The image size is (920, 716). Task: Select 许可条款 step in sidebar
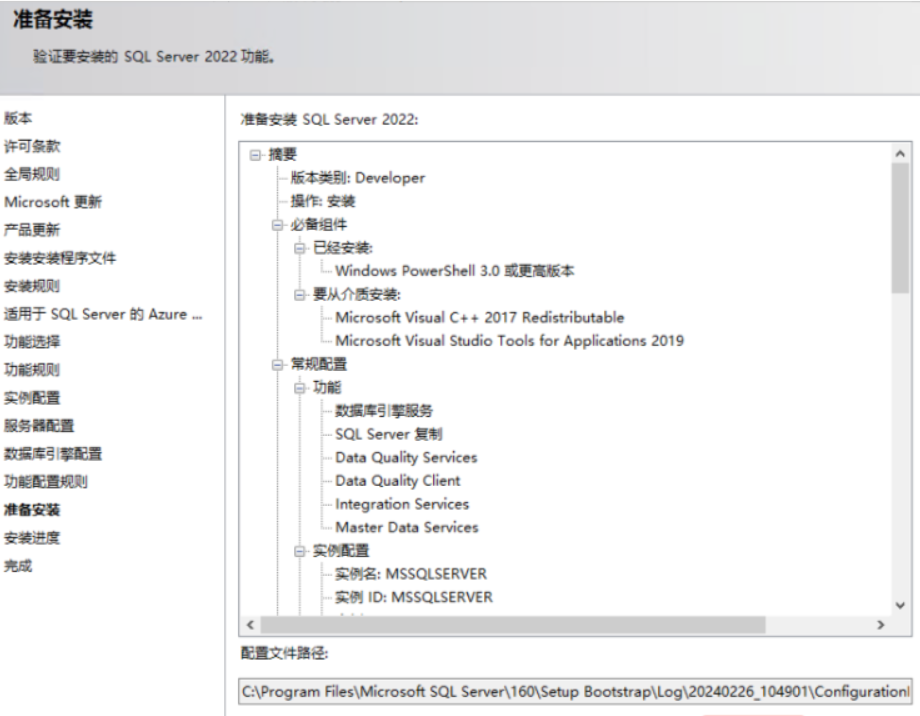tap(32, 146)
